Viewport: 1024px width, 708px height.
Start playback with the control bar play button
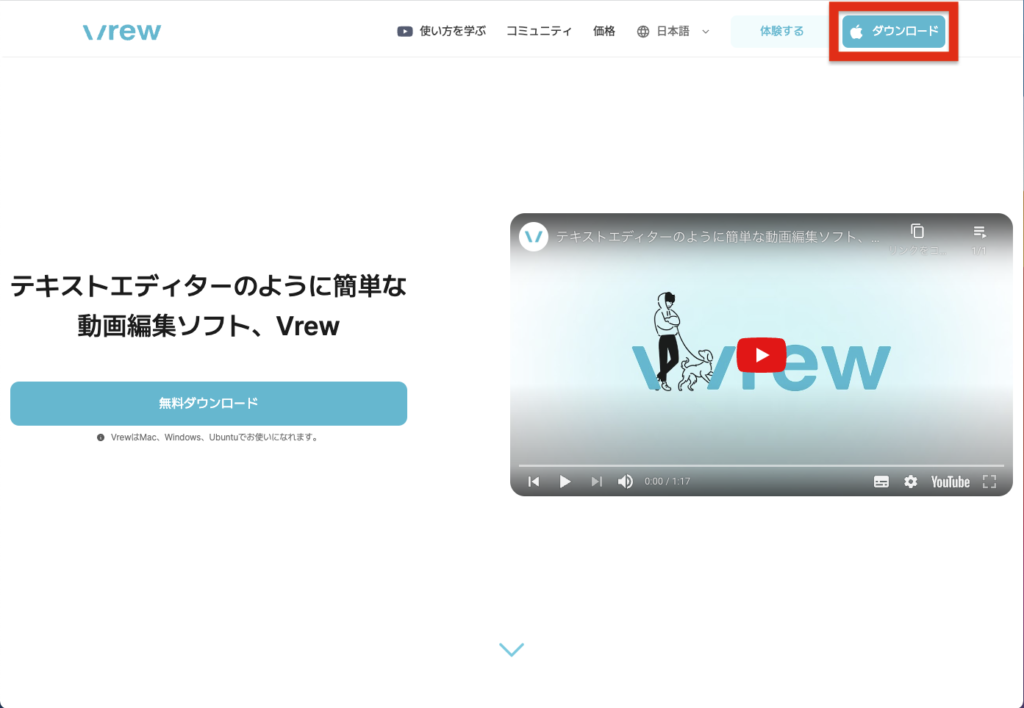coord(565,482)
